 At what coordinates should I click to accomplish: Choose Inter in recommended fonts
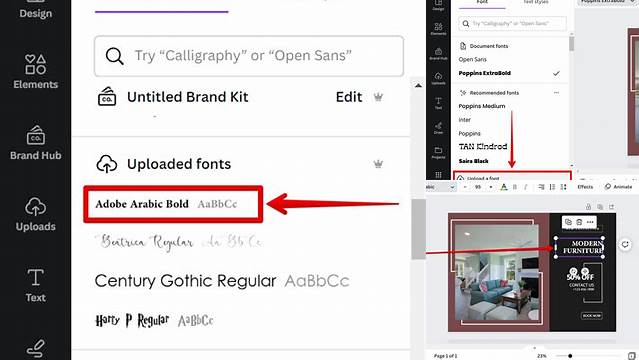click(465, 120)
